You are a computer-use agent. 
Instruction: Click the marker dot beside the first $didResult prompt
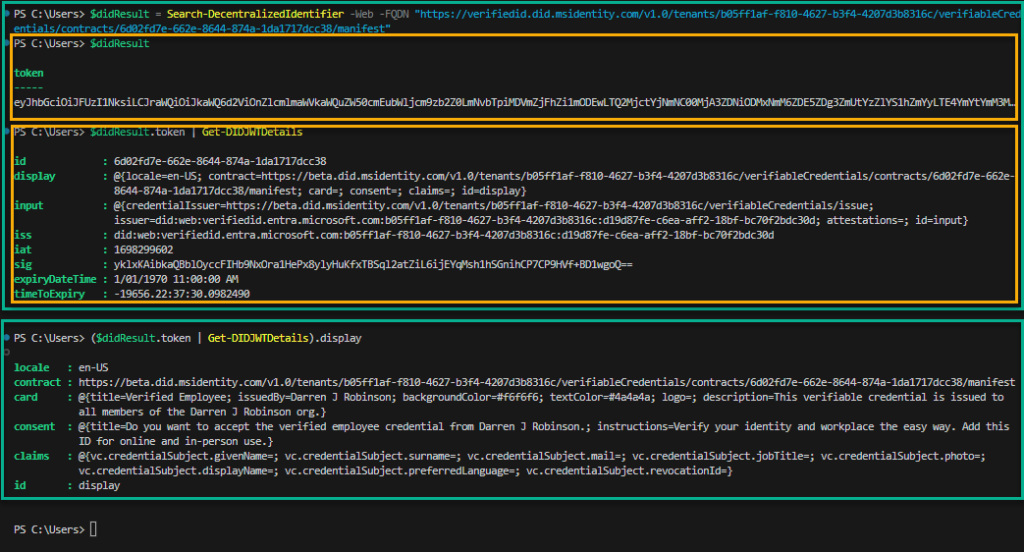click(6, 45)
